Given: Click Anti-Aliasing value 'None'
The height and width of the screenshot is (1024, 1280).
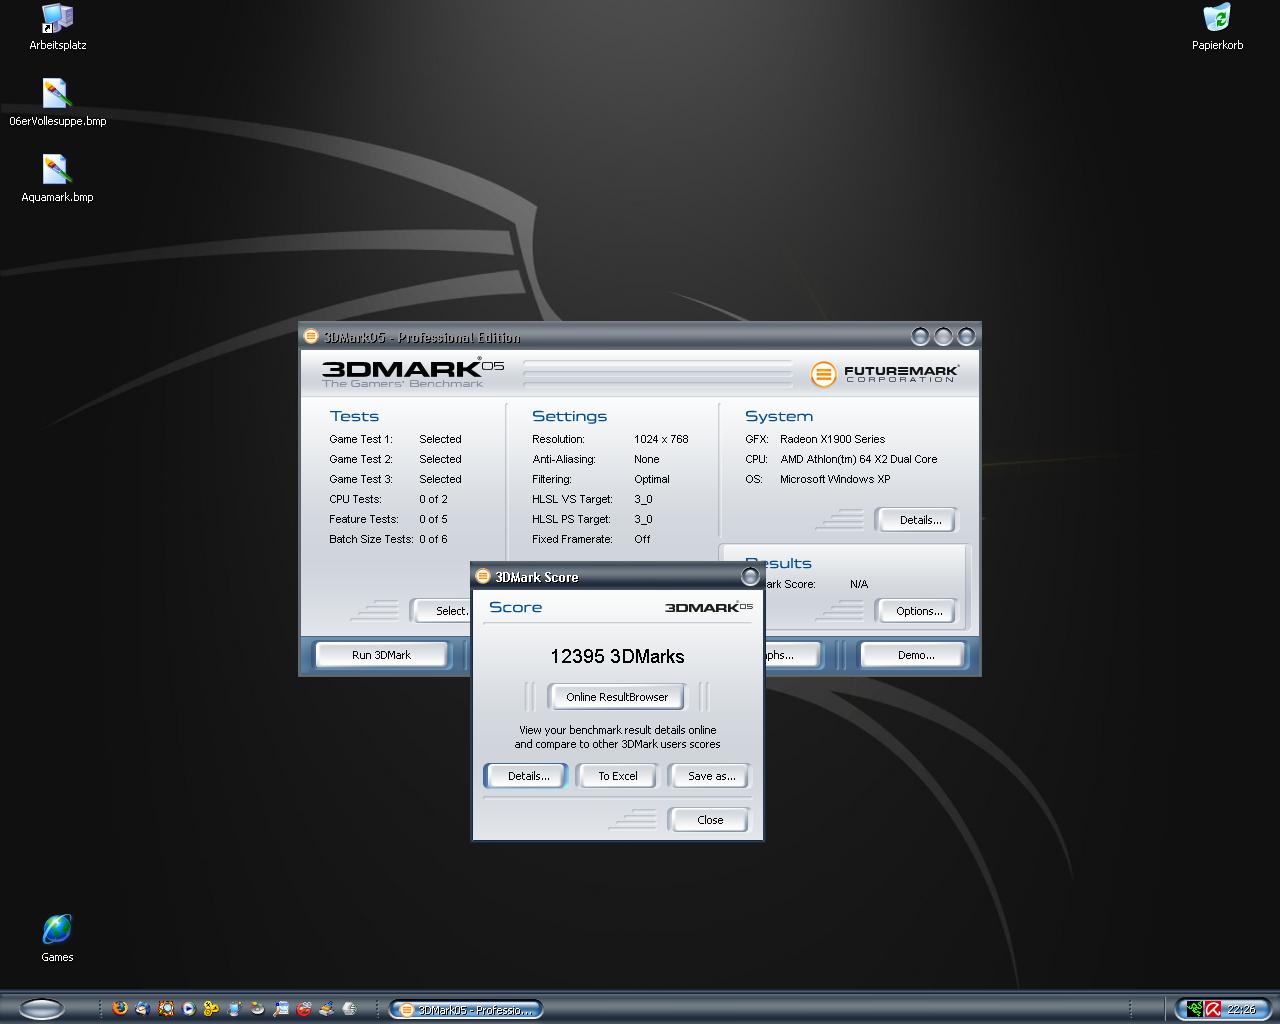Looking at the screenshot, I should coord(646,459).
